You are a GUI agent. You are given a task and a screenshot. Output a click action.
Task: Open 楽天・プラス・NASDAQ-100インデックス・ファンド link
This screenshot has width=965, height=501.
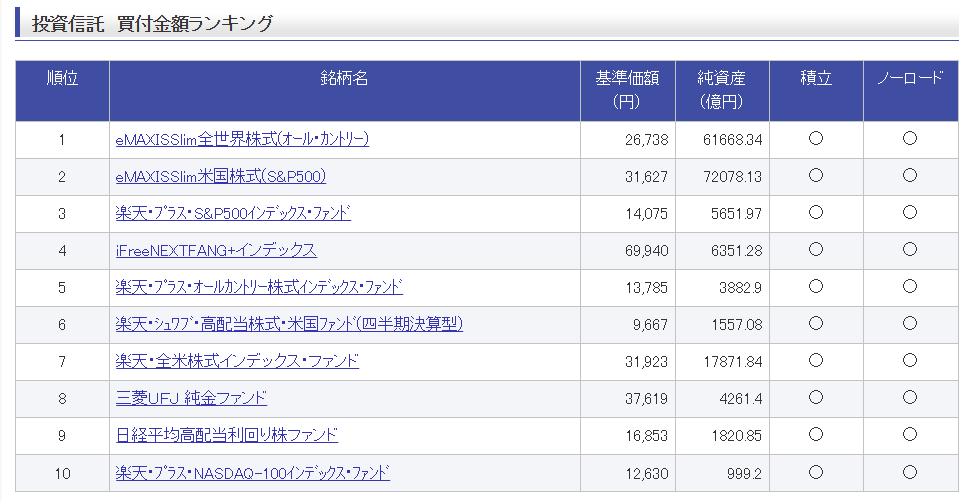(x=252, y=473)
